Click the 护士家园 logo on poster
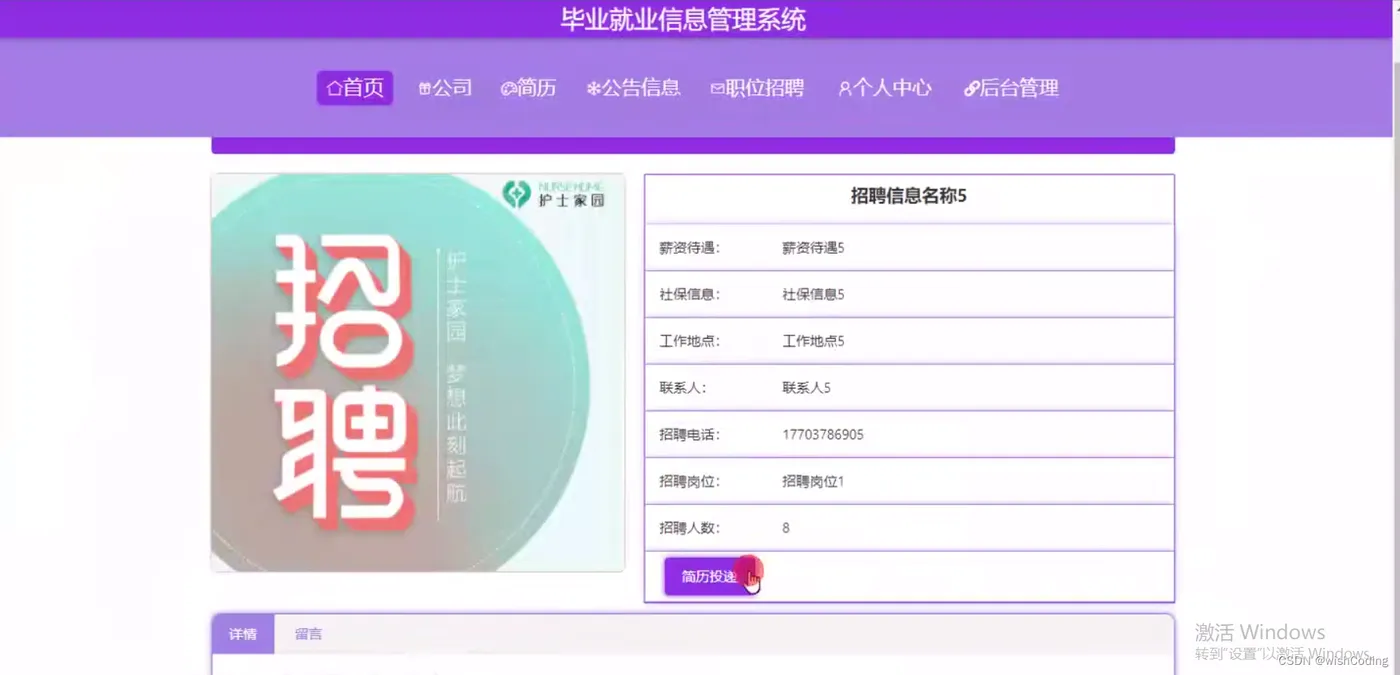 pyautogui.click(x=554, y=193)
